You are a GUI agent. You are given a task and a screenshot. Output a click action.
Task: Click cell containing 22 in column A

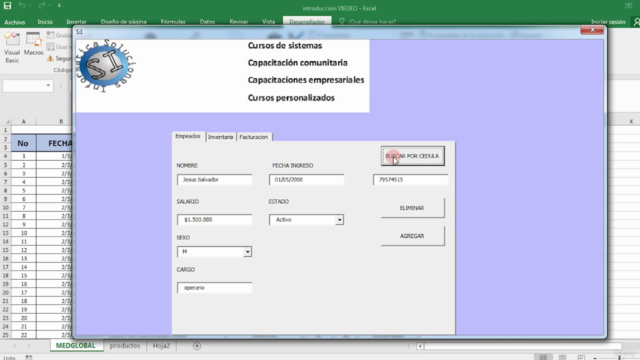coord(24,335)
